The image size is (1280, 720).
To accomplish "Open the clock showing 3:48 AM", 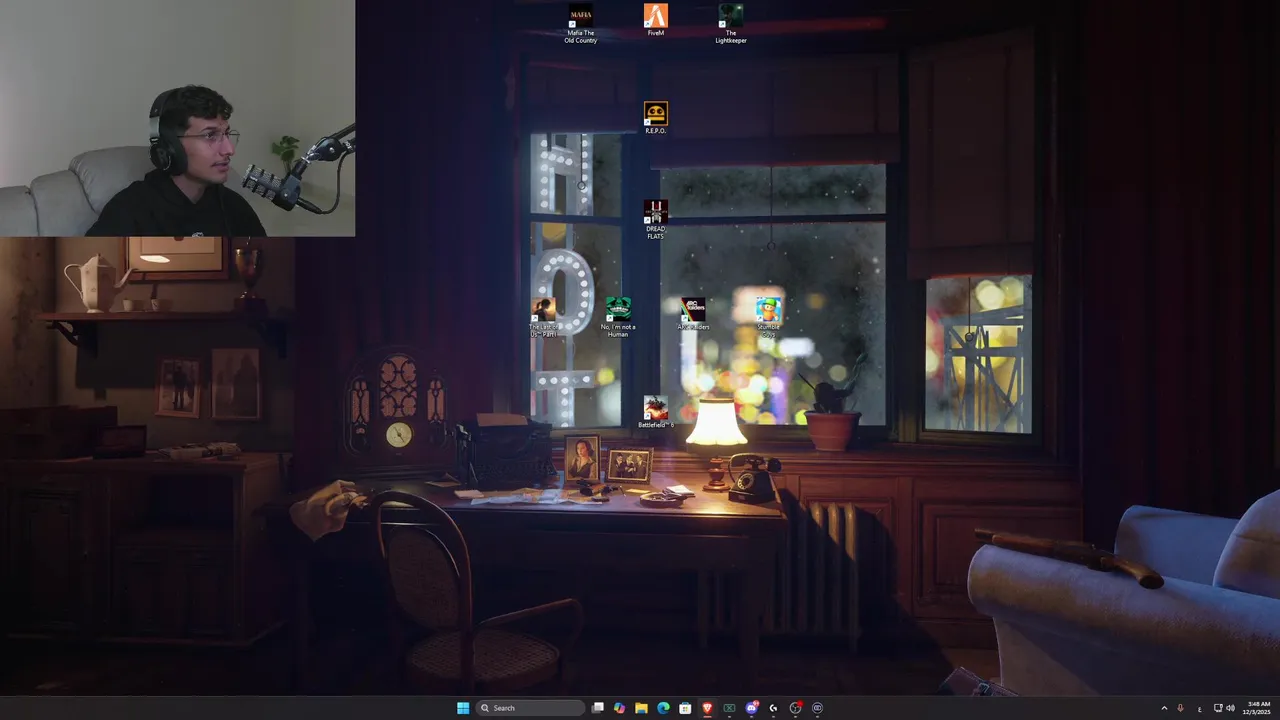I will [x=1259, y=708].
